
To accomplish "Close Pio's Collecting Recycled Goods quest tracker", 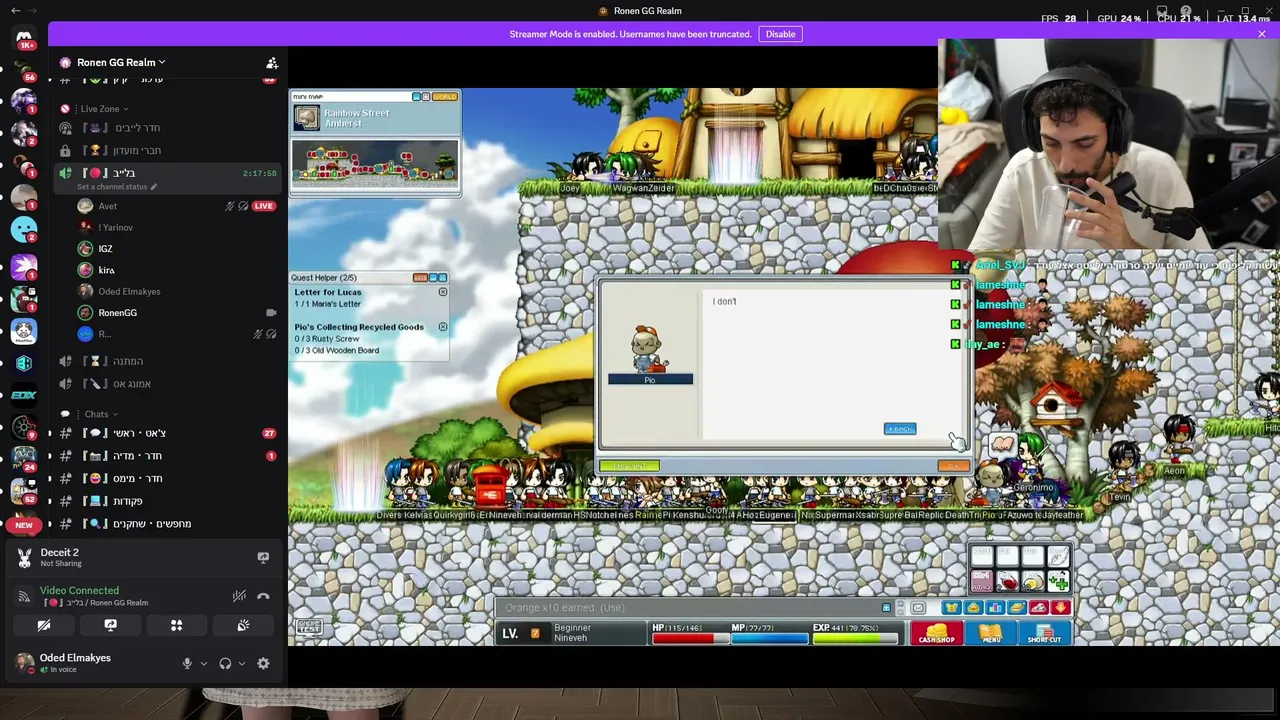I will [x=443, y=327].
